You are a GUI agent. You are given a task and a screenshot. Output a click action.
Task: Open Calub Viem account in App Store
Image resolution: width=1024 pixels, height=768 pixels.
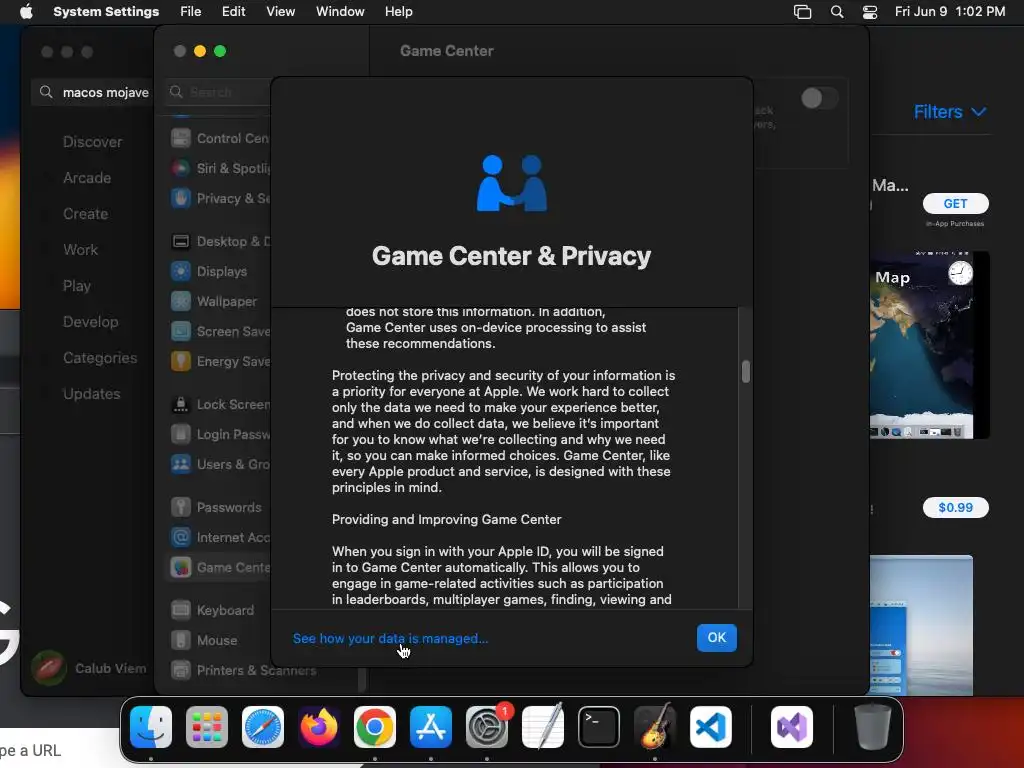[x=89, y=668]
